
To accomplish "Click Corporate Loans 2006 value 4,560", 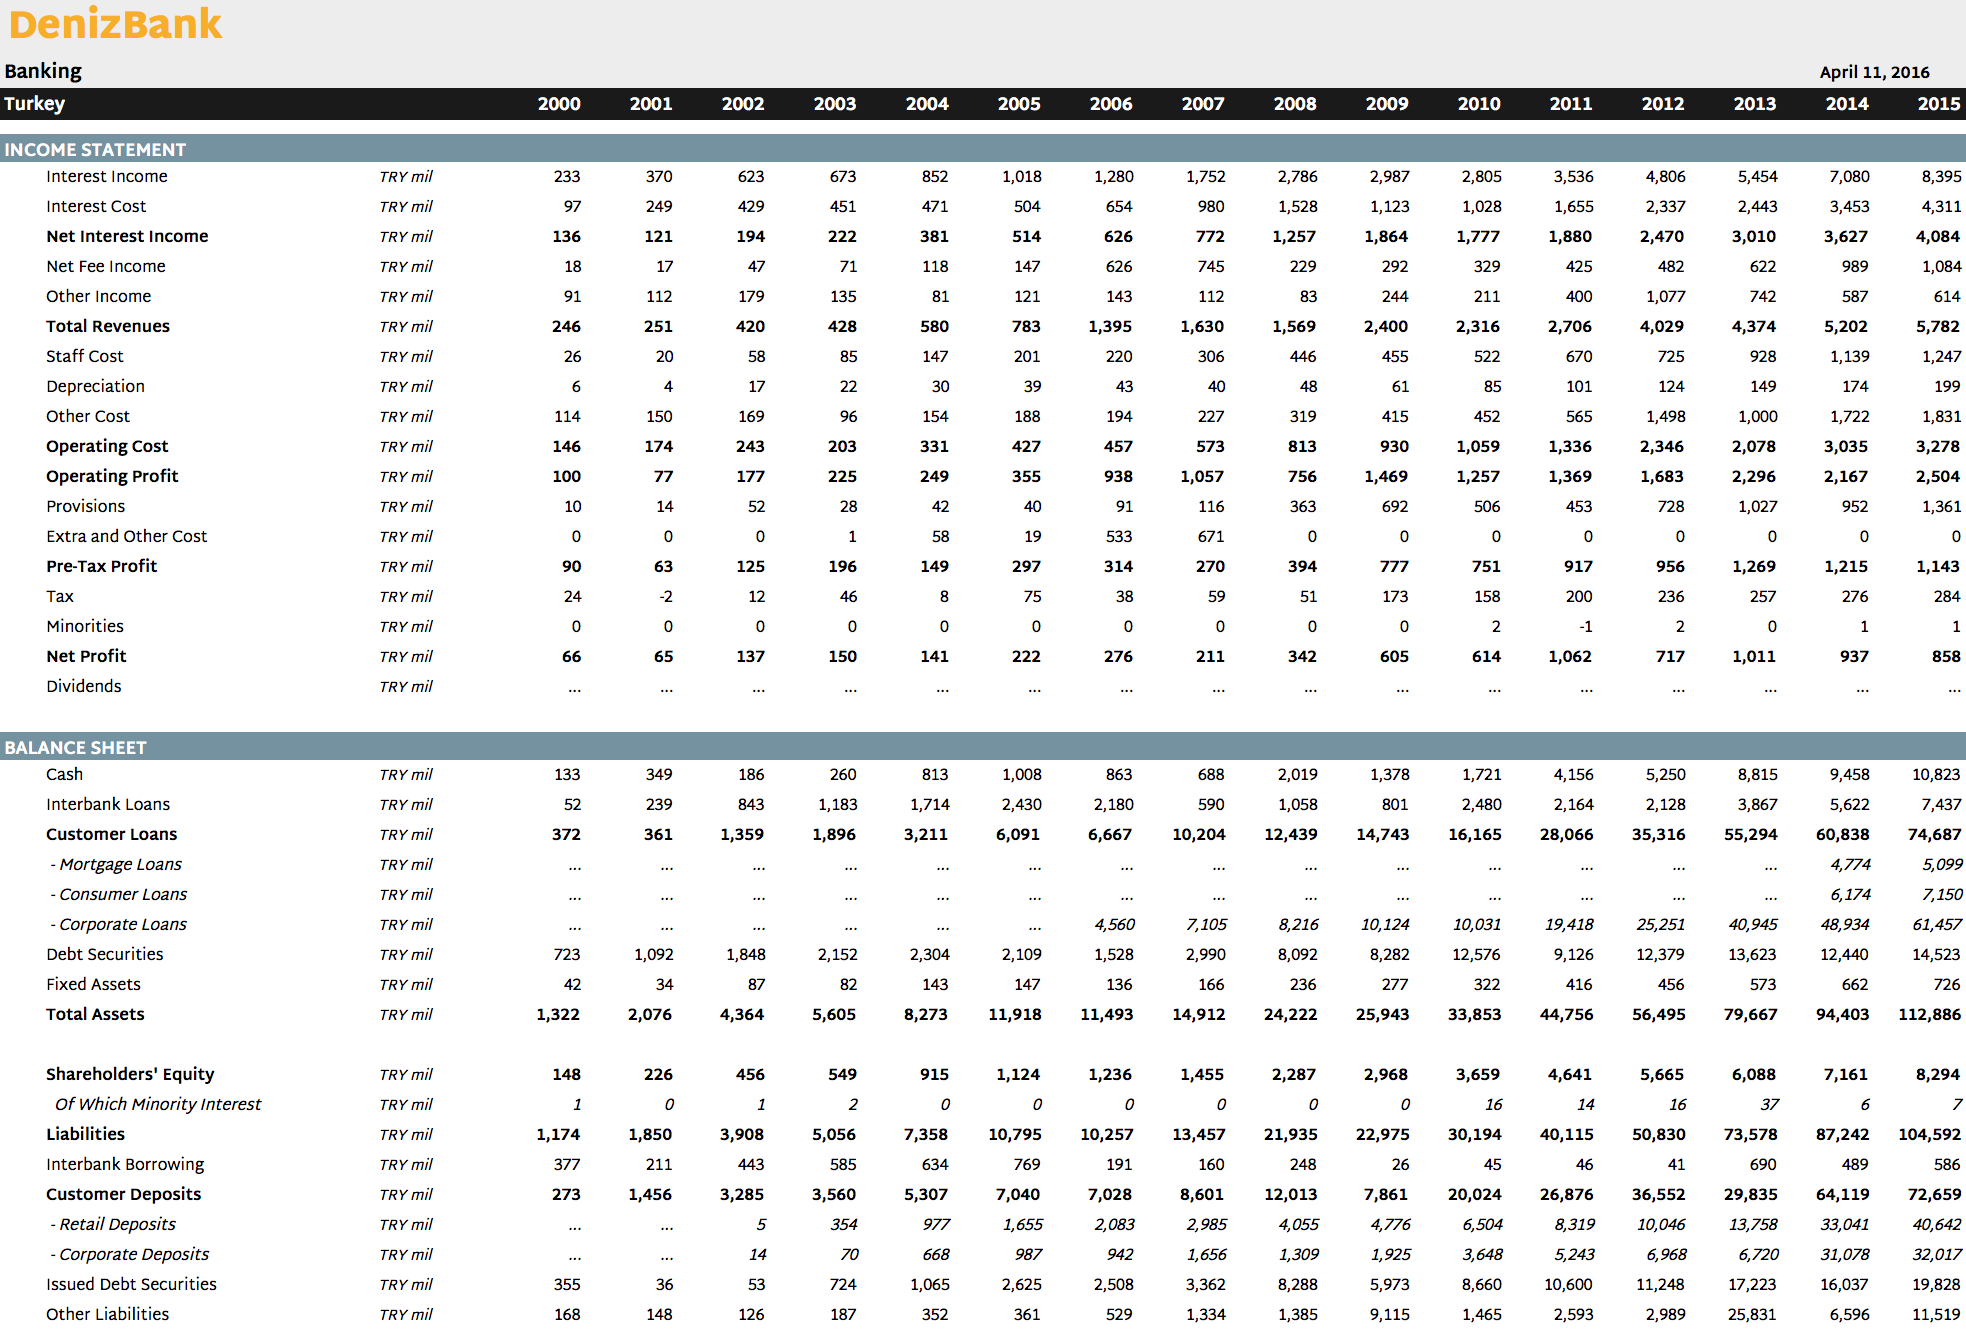I will tap(1115, 924).
